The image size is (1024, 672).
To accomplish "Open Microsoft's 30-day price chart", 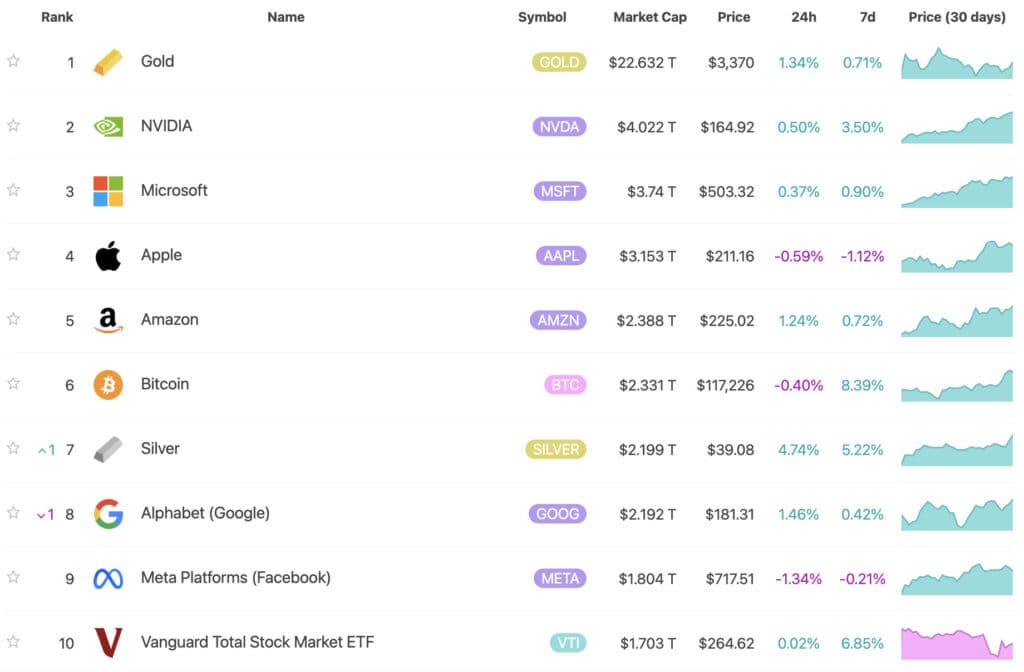I will [x=957, y=192].
